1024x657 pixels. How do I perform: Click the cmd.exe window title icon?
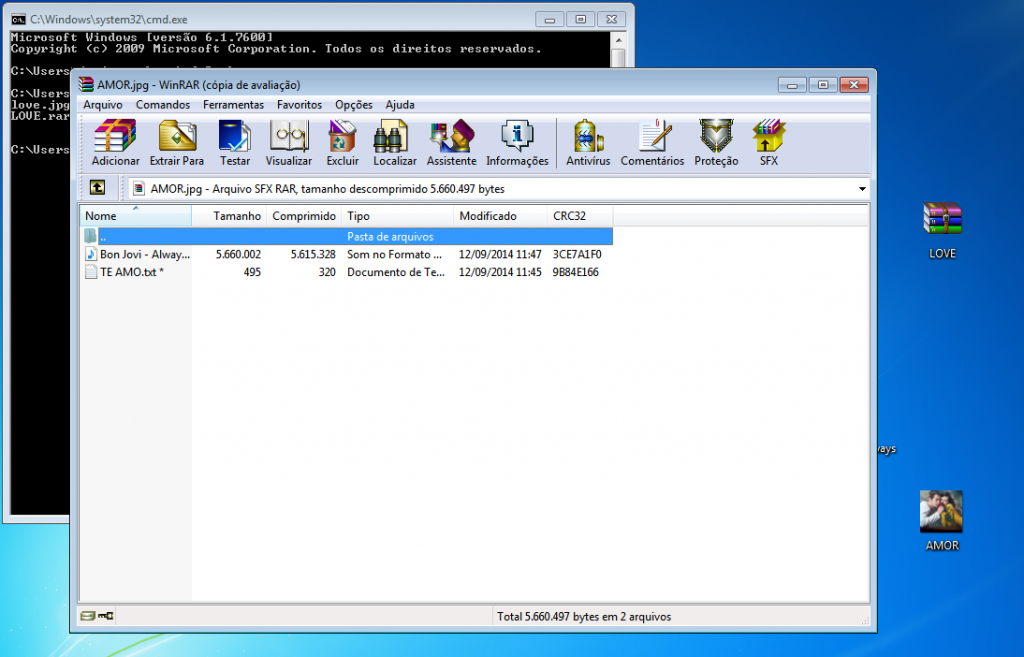click(x=18, y=20)
